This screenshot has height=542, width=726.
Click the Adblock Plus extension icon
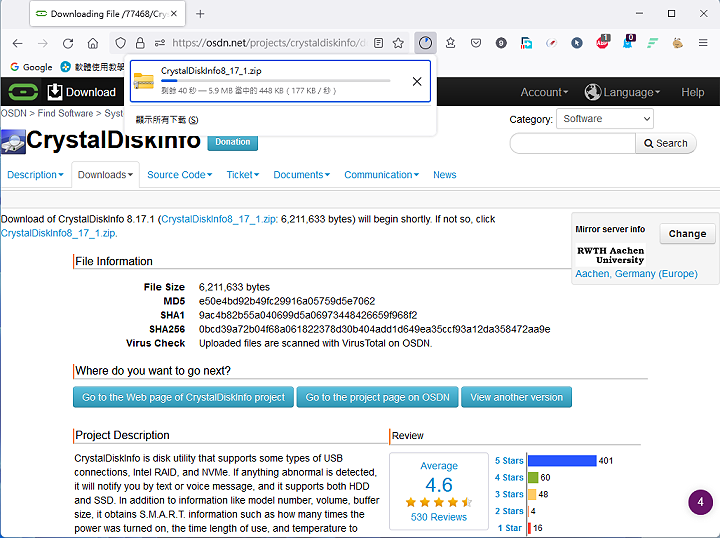click(602, 42)
